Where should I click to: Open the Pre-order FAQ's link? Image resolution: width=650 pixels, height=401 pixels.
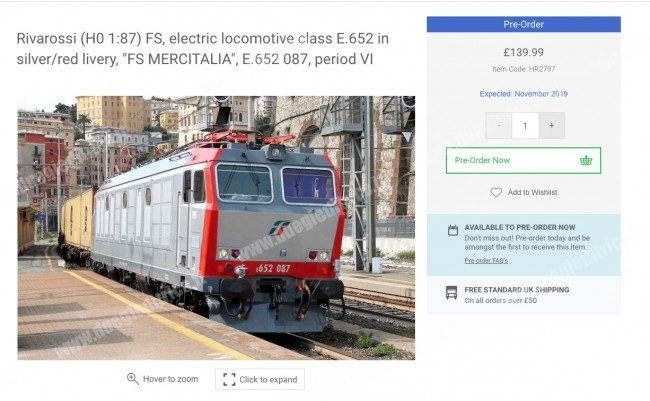(486, 260)
